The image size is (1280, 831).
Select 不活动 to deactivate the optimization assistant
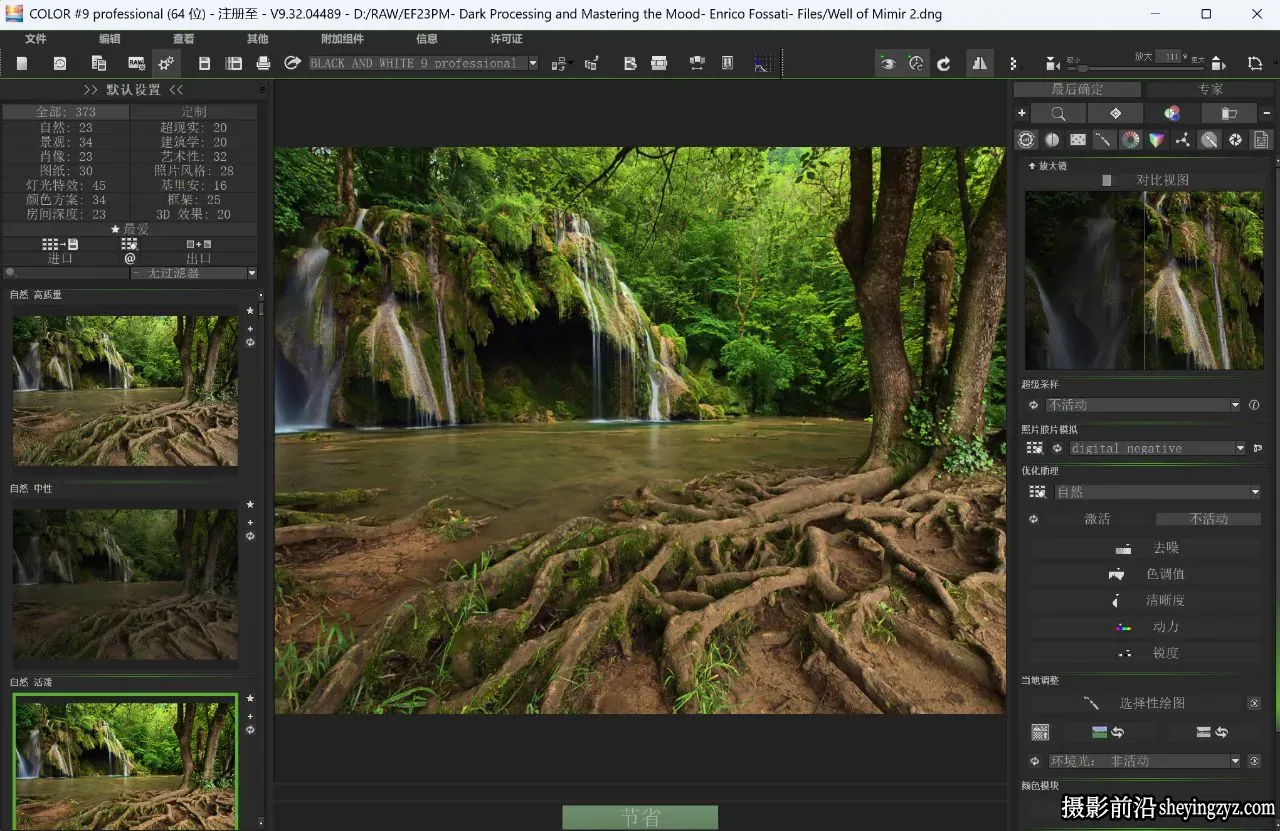[1209, 518]
